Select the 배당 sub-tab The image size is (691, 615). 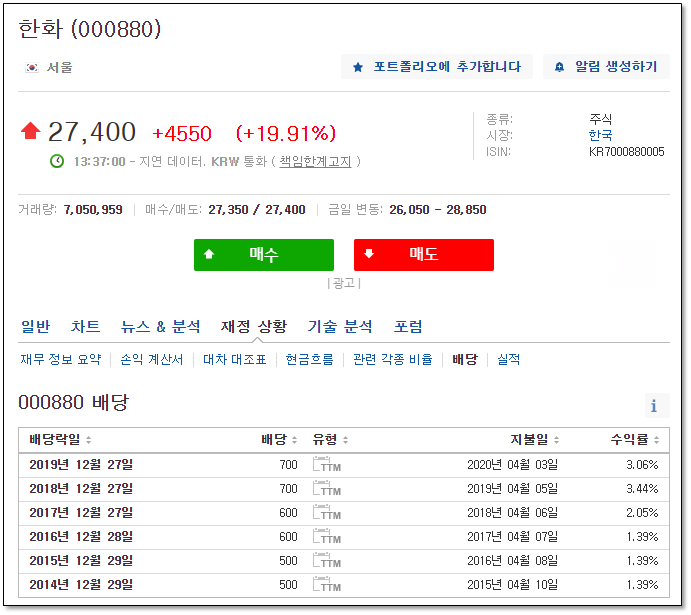coord(465,359)
